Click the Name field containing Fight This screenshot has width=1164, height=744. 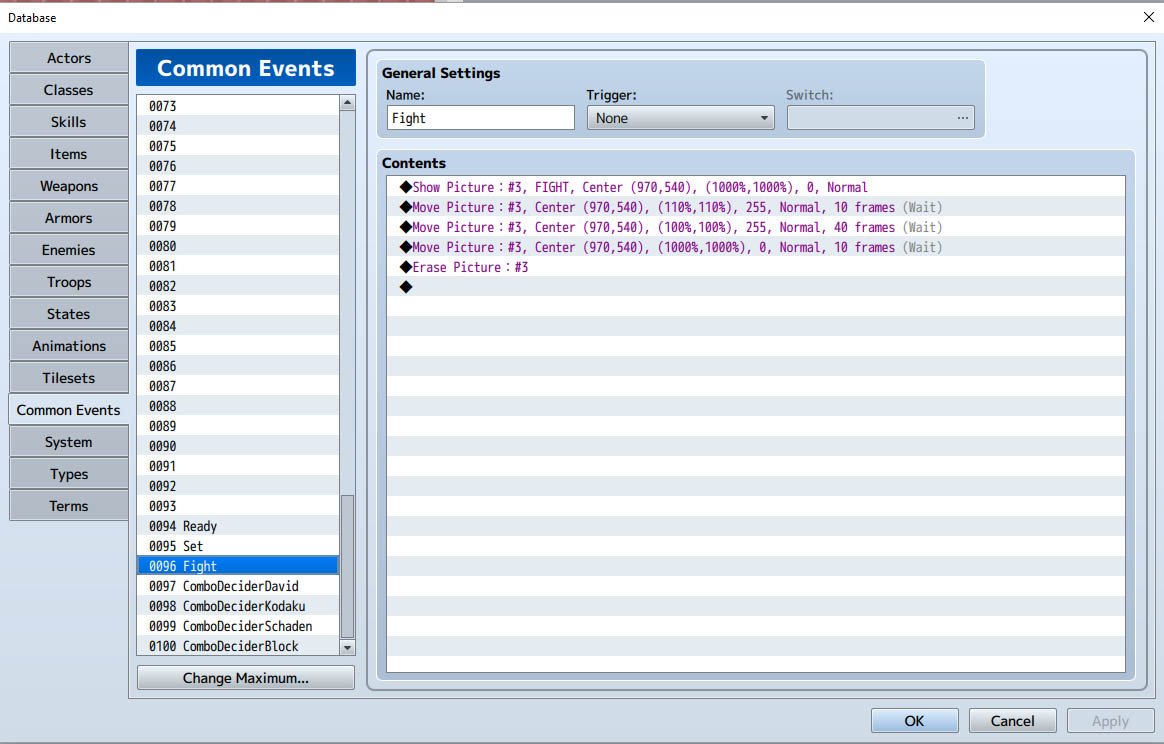pos(480,118)
